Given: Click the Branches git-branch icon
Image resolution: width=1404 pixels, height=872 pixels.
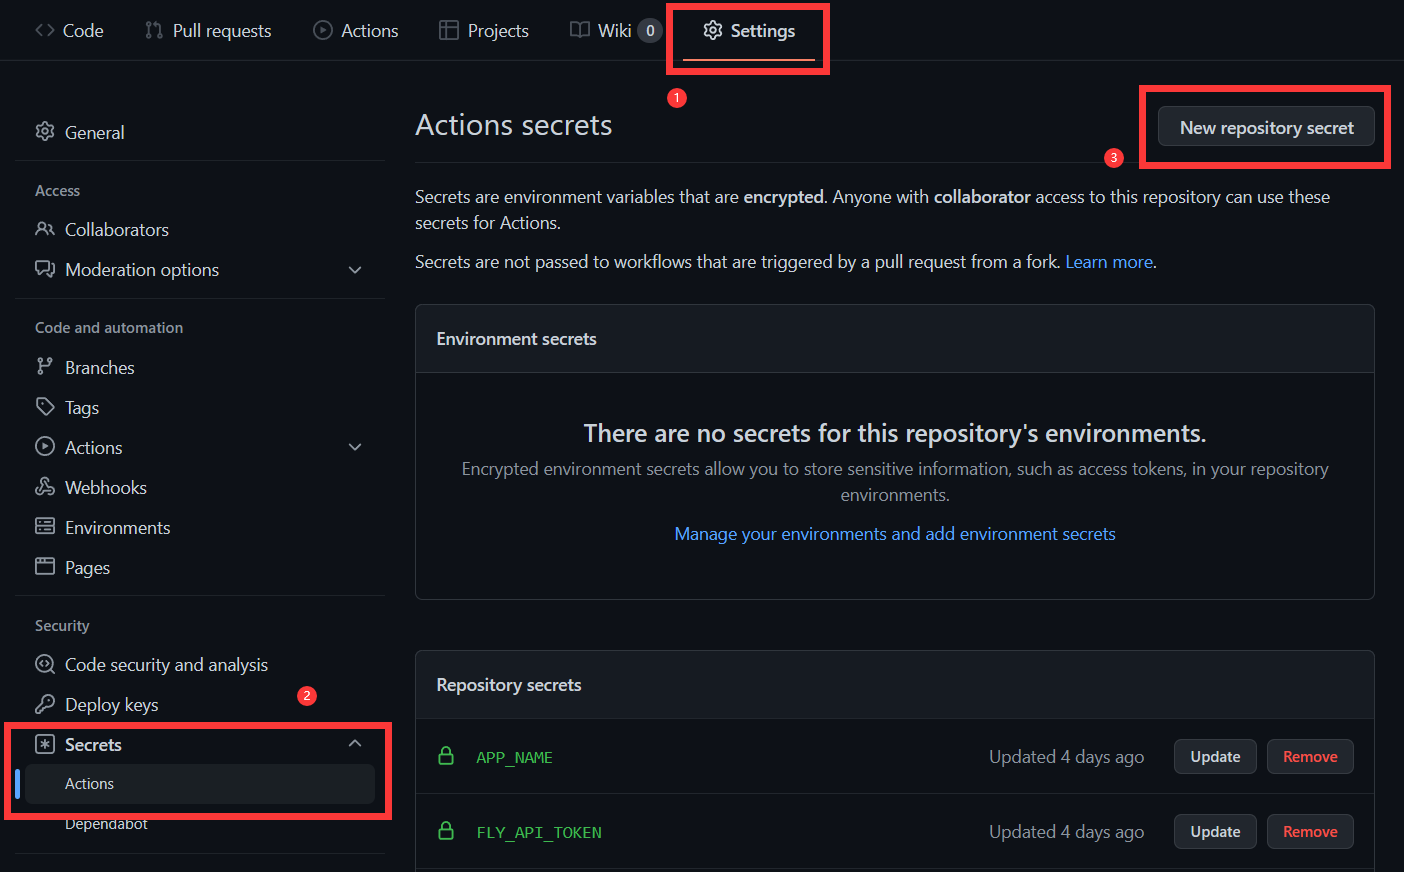Looking at the screenshot, I should coord(45,367).
